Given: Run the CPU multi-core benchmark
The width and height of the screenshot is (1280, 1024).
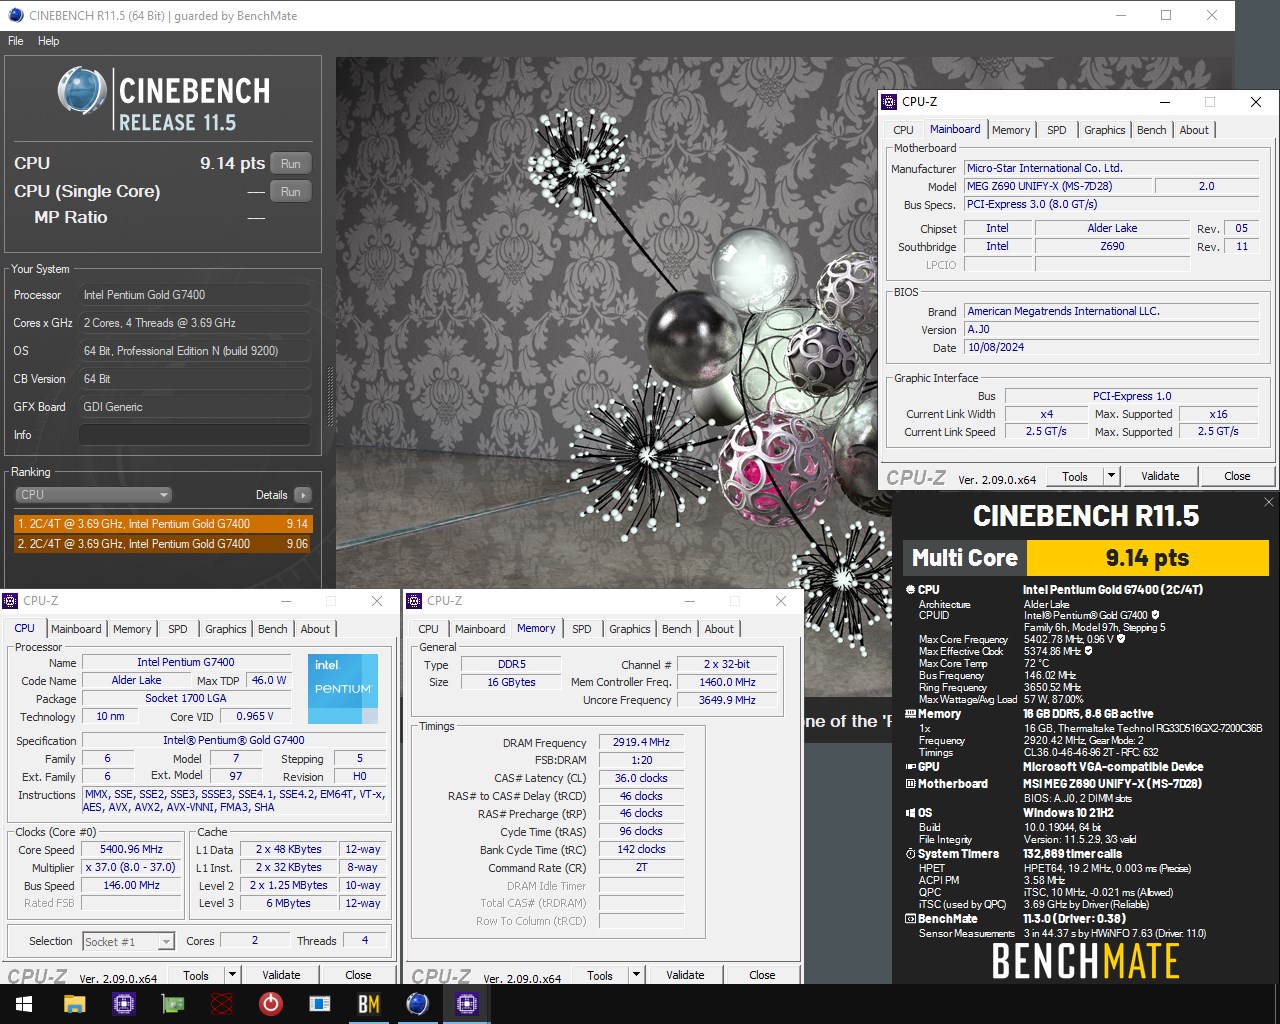Looking at the screenshot, I should point(291,164).
